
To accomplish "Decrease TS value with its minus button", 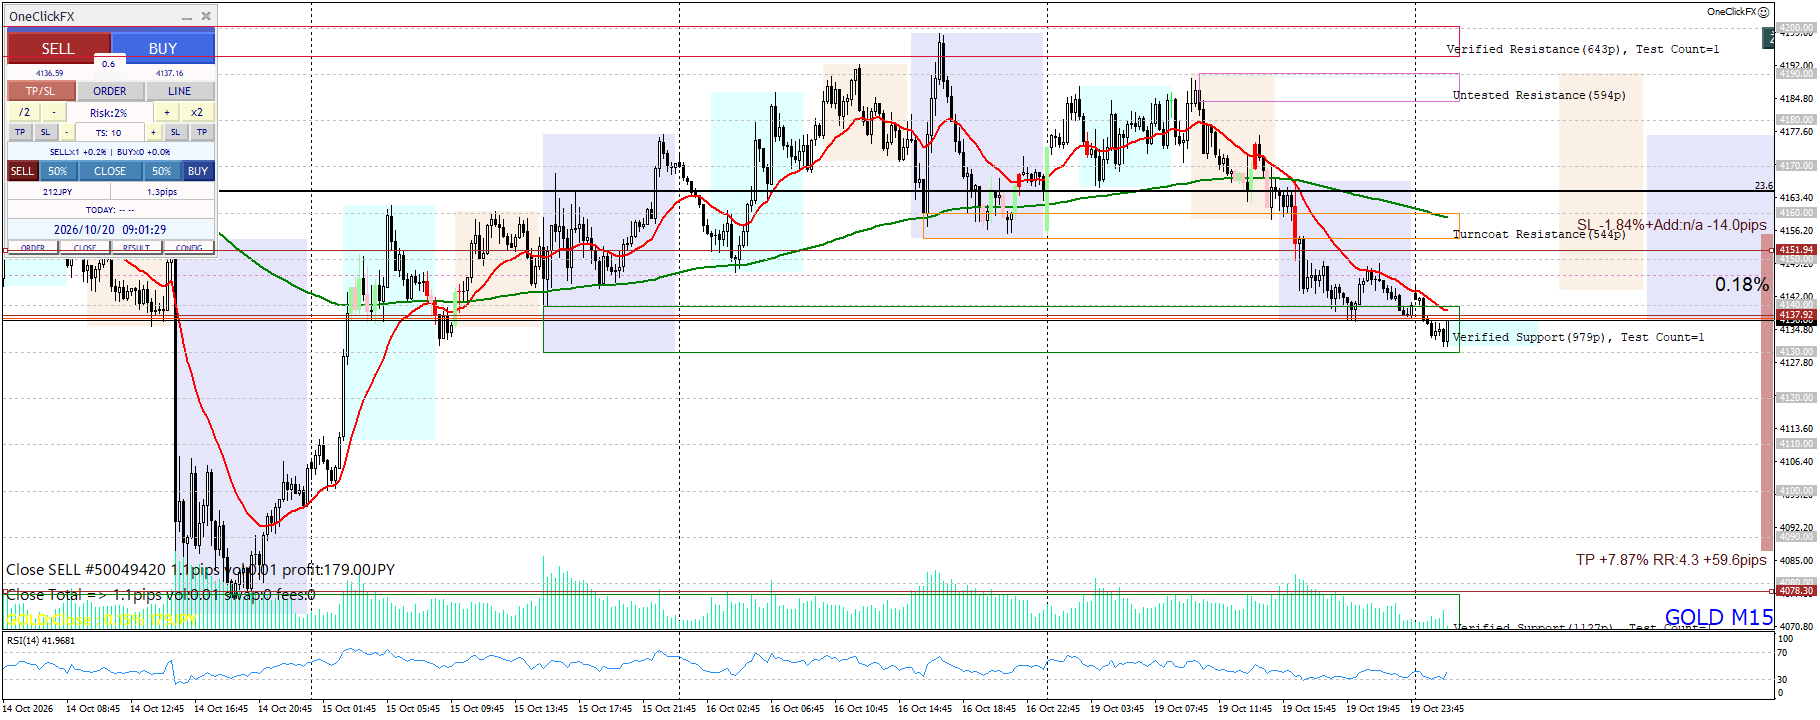I will pos(67,132).
